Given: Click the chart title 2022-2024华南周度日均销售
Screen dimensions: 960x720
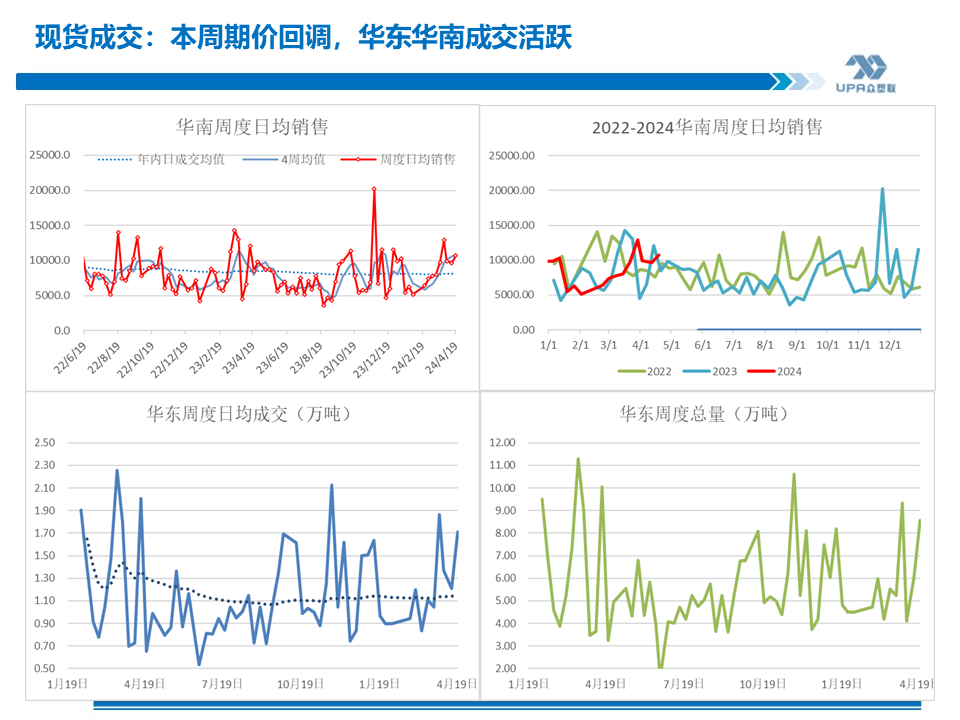Looking at the screenshot, I should (707, 127).
